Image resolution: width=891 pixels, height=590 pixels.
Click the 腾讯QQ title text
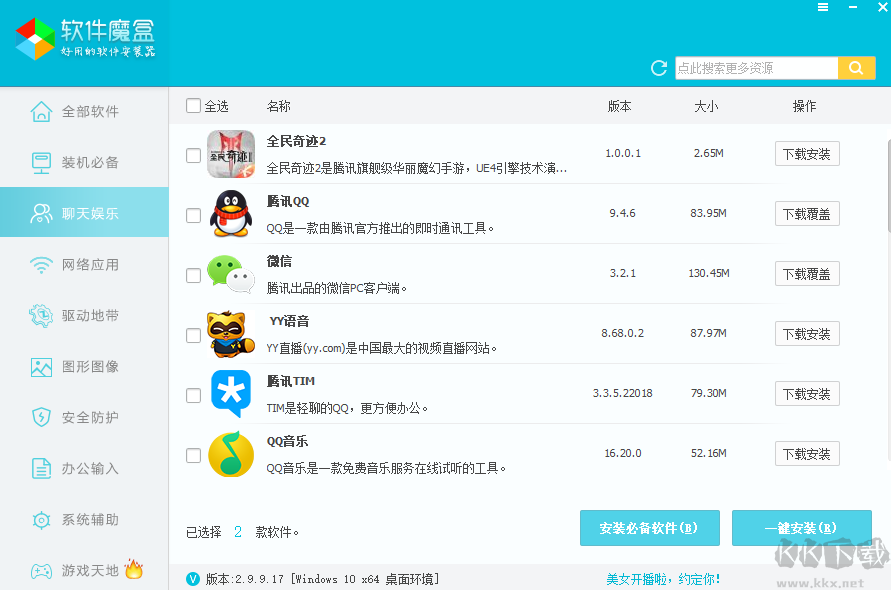click(288, 201)
